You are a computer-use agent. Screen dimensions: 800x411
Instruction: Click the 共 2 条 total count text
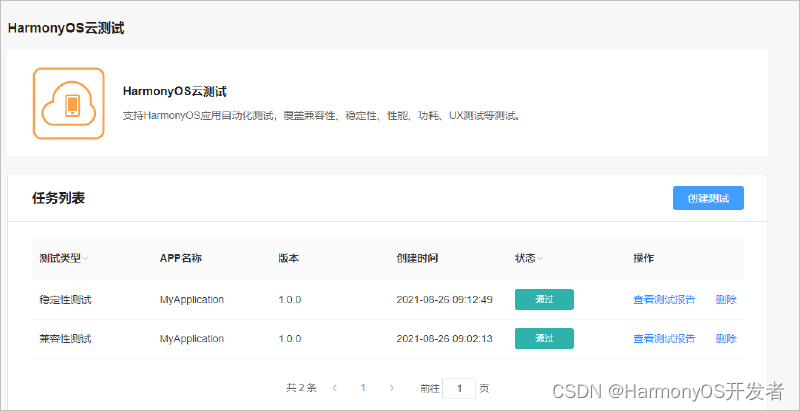point(302,388)
